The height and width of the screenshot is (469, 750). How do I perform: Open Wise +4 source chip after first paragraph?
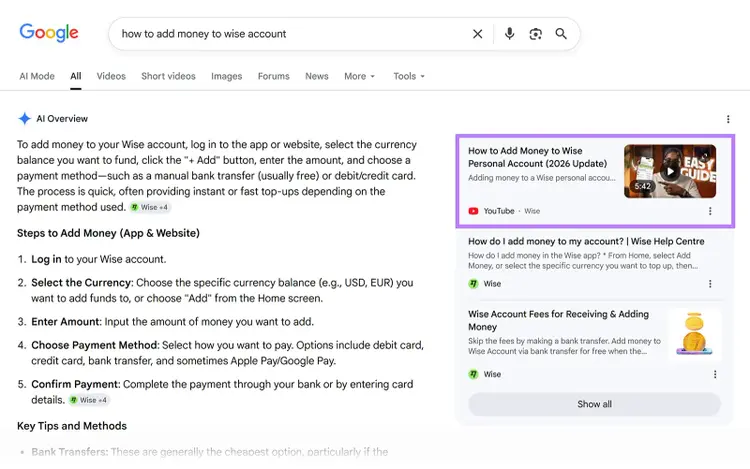click(150, 207)
